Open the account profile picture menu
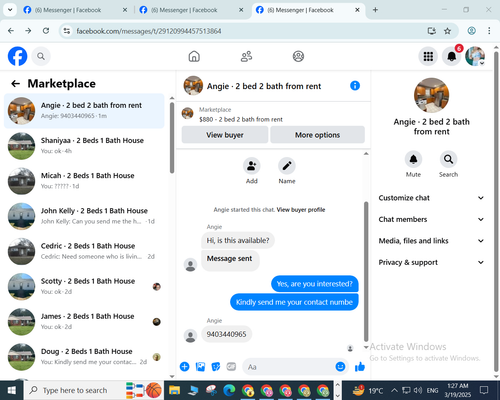The width and height of the screenshot is (500, 400). (475, 56)
